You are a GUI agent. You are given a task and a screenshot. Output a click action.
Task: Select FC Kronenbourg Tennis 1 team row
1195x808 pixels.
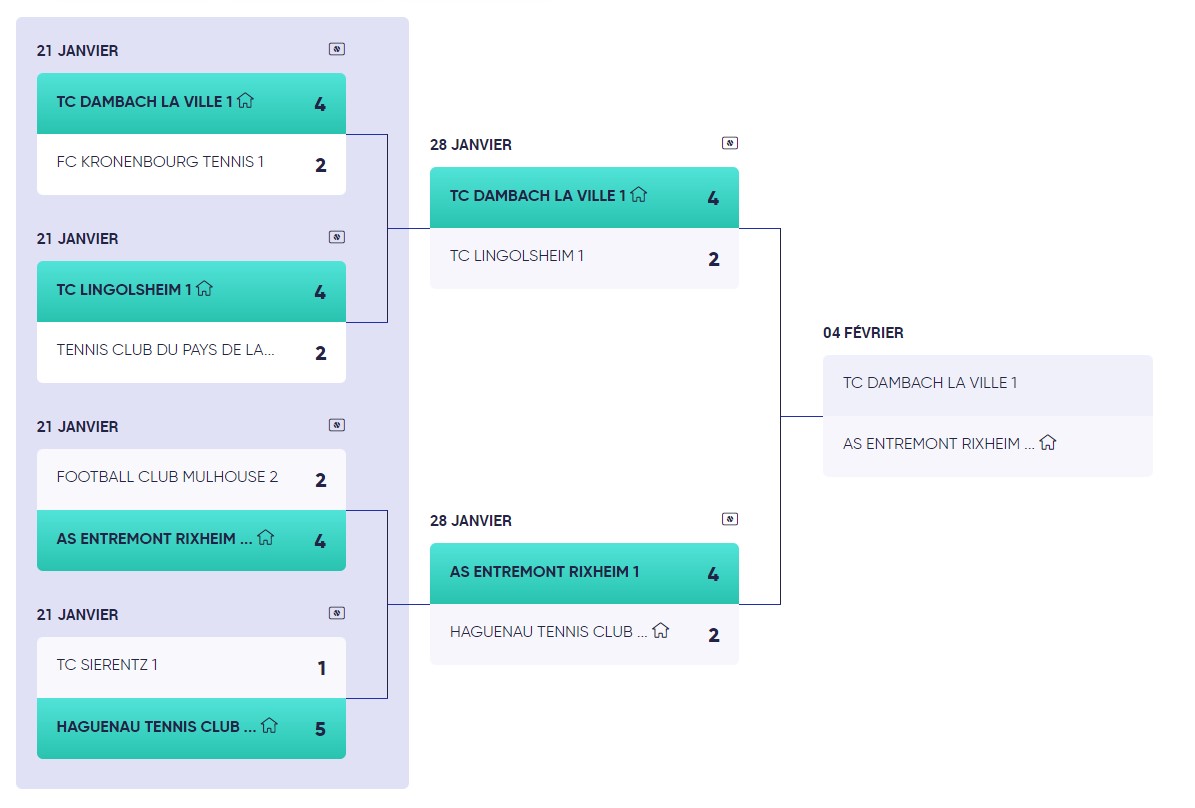191,164
